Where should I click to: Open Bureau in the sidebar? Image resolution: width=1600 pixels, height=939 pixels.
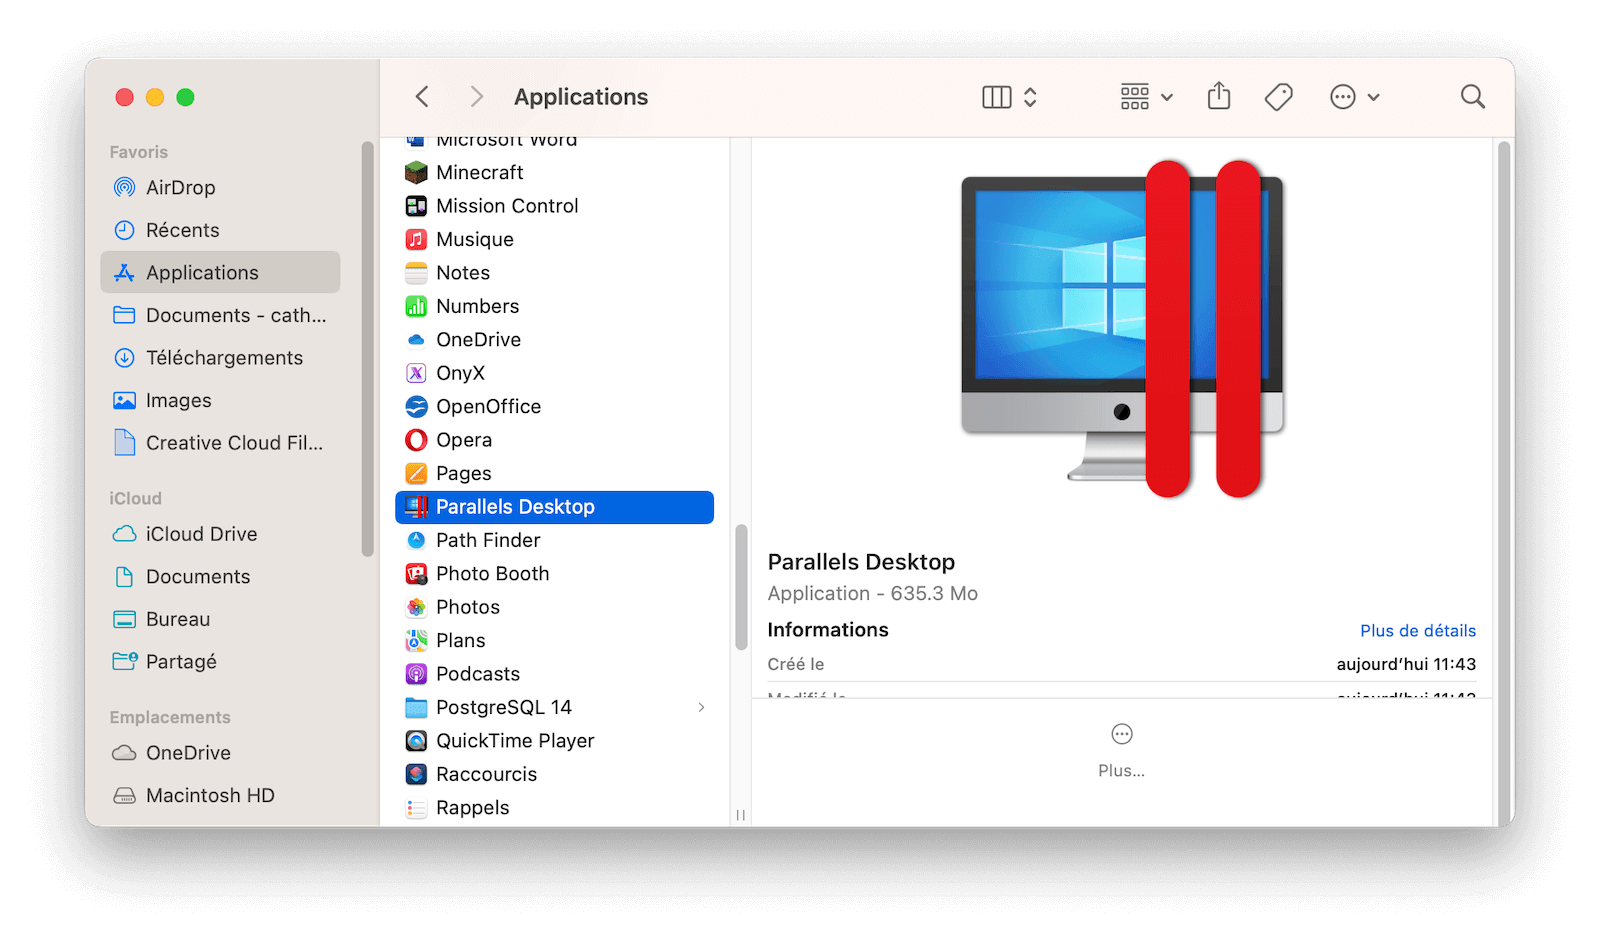220,619
